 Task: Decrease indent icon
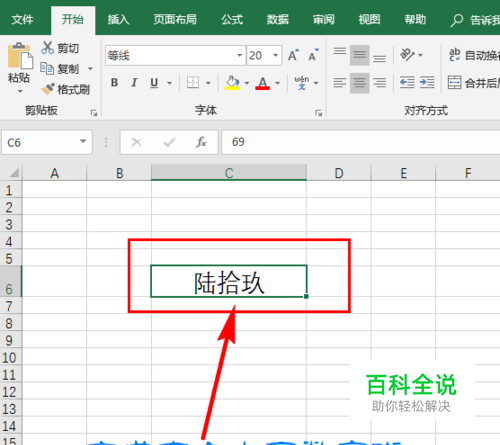[x=407, y=82]
